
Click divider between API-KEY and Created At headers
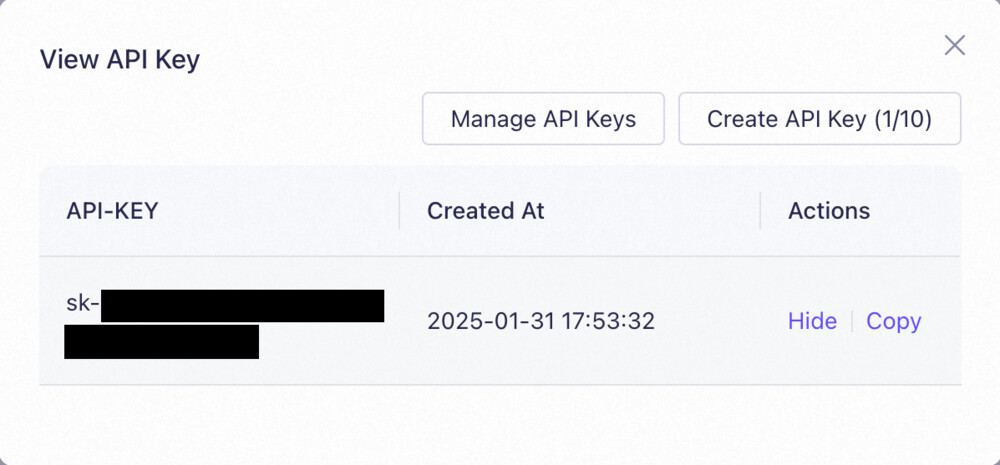pyautogui.click(x=399, y=211)
